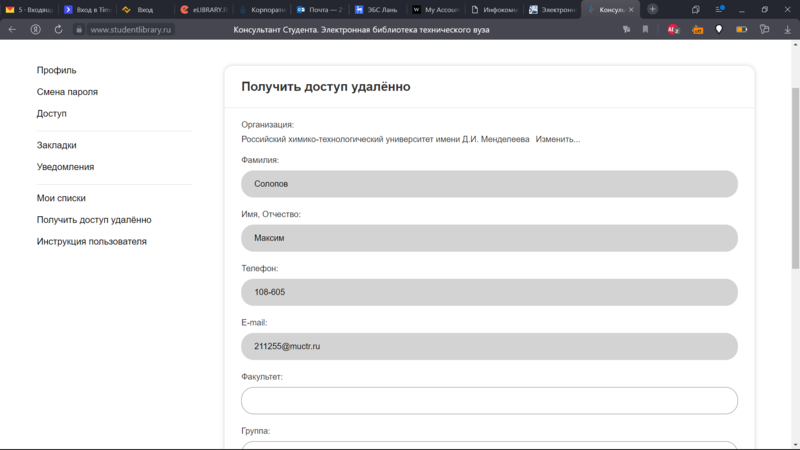Screen dimensions: 800x450
Task: Bookmark this page using the bookmark icon
Action: click(645, 30)
